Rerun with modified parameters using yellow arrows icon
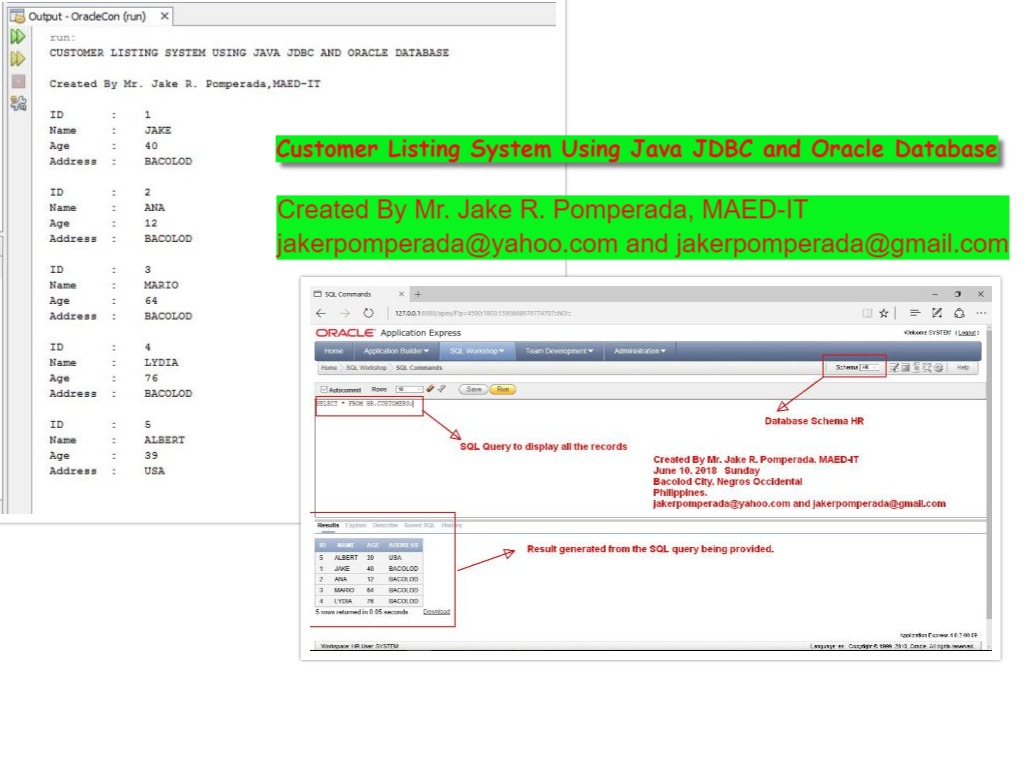The width and height of the screenshot is (1024, 768). (x=18, y=58)
